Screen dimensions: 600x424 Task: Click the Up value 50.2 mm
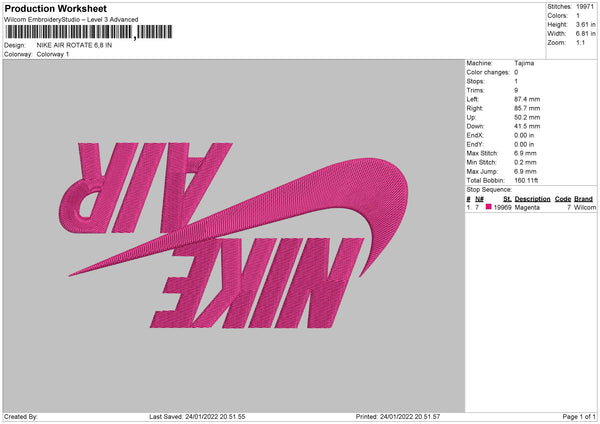[527, 117]
